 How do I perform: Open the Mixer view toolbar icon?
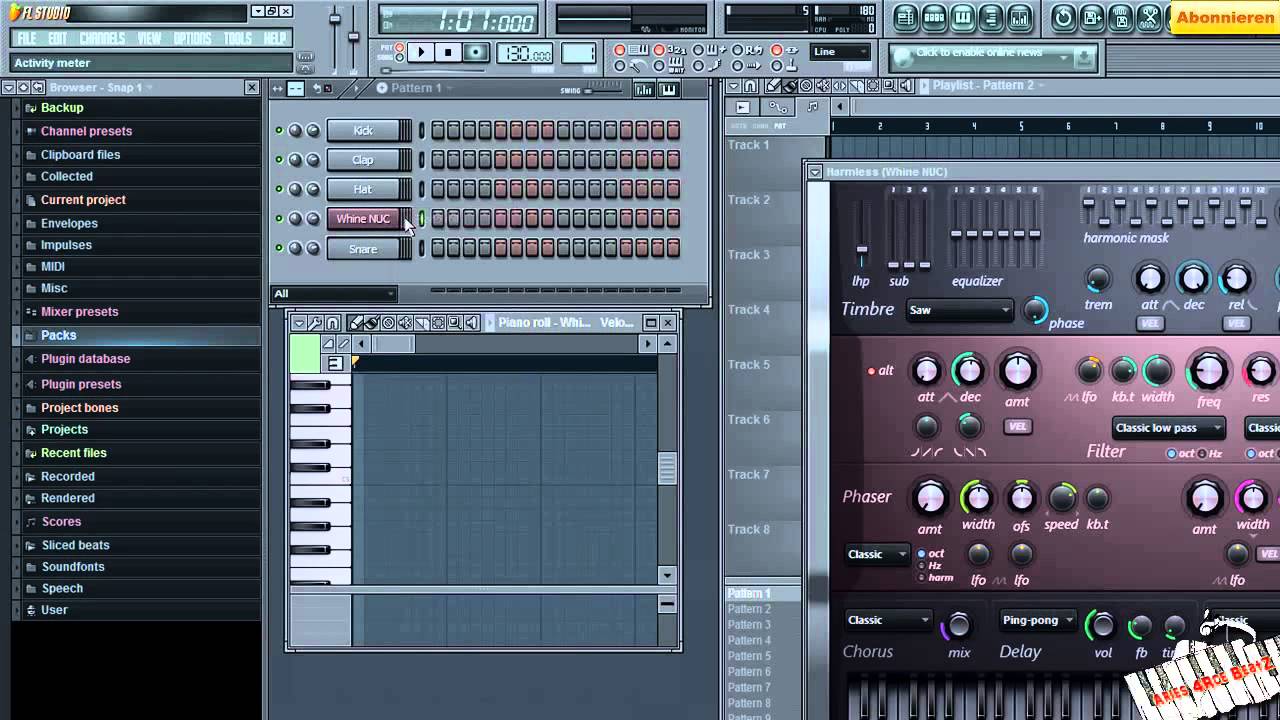(1020, 17)
